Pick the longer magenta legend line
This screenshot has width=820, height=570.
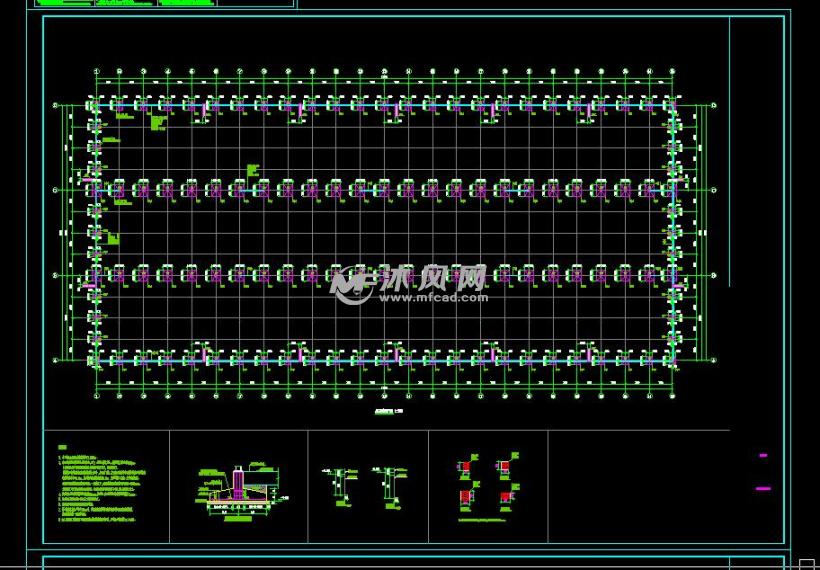pyautogui.click(x=763, y=489)
